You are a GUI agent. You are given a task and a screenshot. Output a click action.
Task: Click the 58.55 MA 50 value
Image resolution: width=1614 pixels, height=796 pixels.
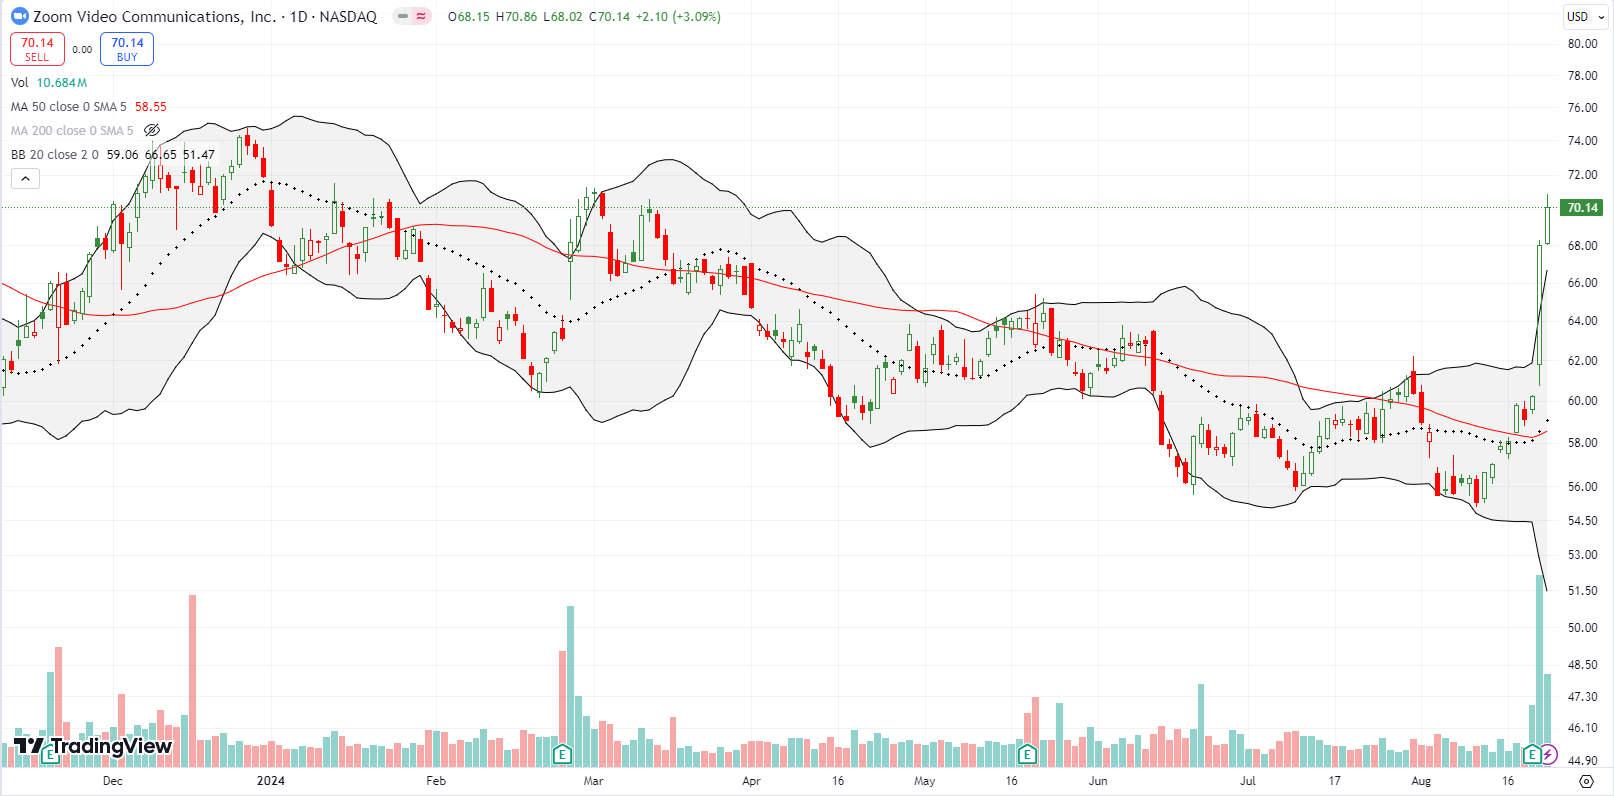151,107
